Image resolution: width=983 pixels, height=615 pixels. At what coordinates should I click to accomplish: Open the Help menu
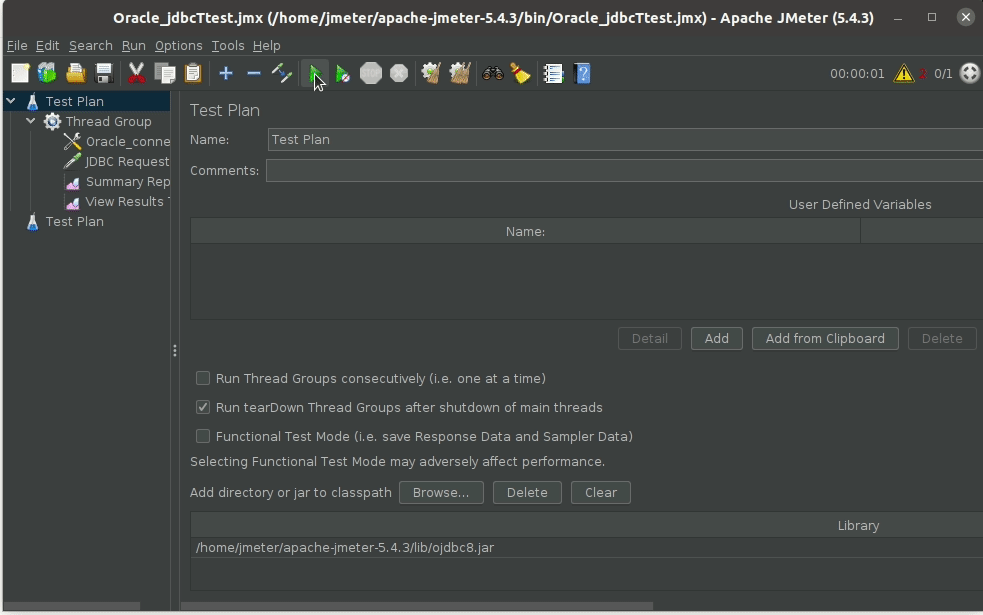tap(266, 46)
